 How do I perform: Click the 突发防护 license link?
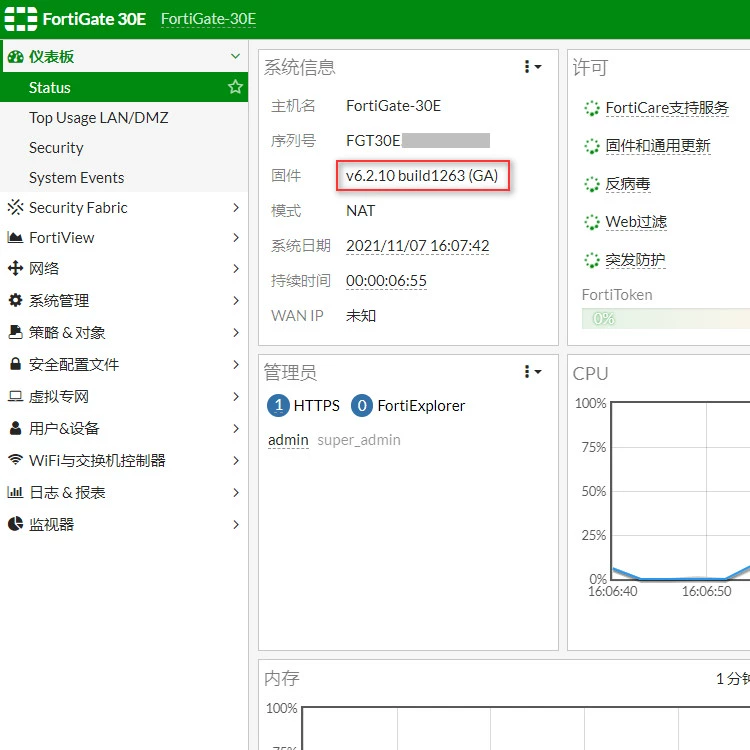pyautogui.click(x=635, y=260)
